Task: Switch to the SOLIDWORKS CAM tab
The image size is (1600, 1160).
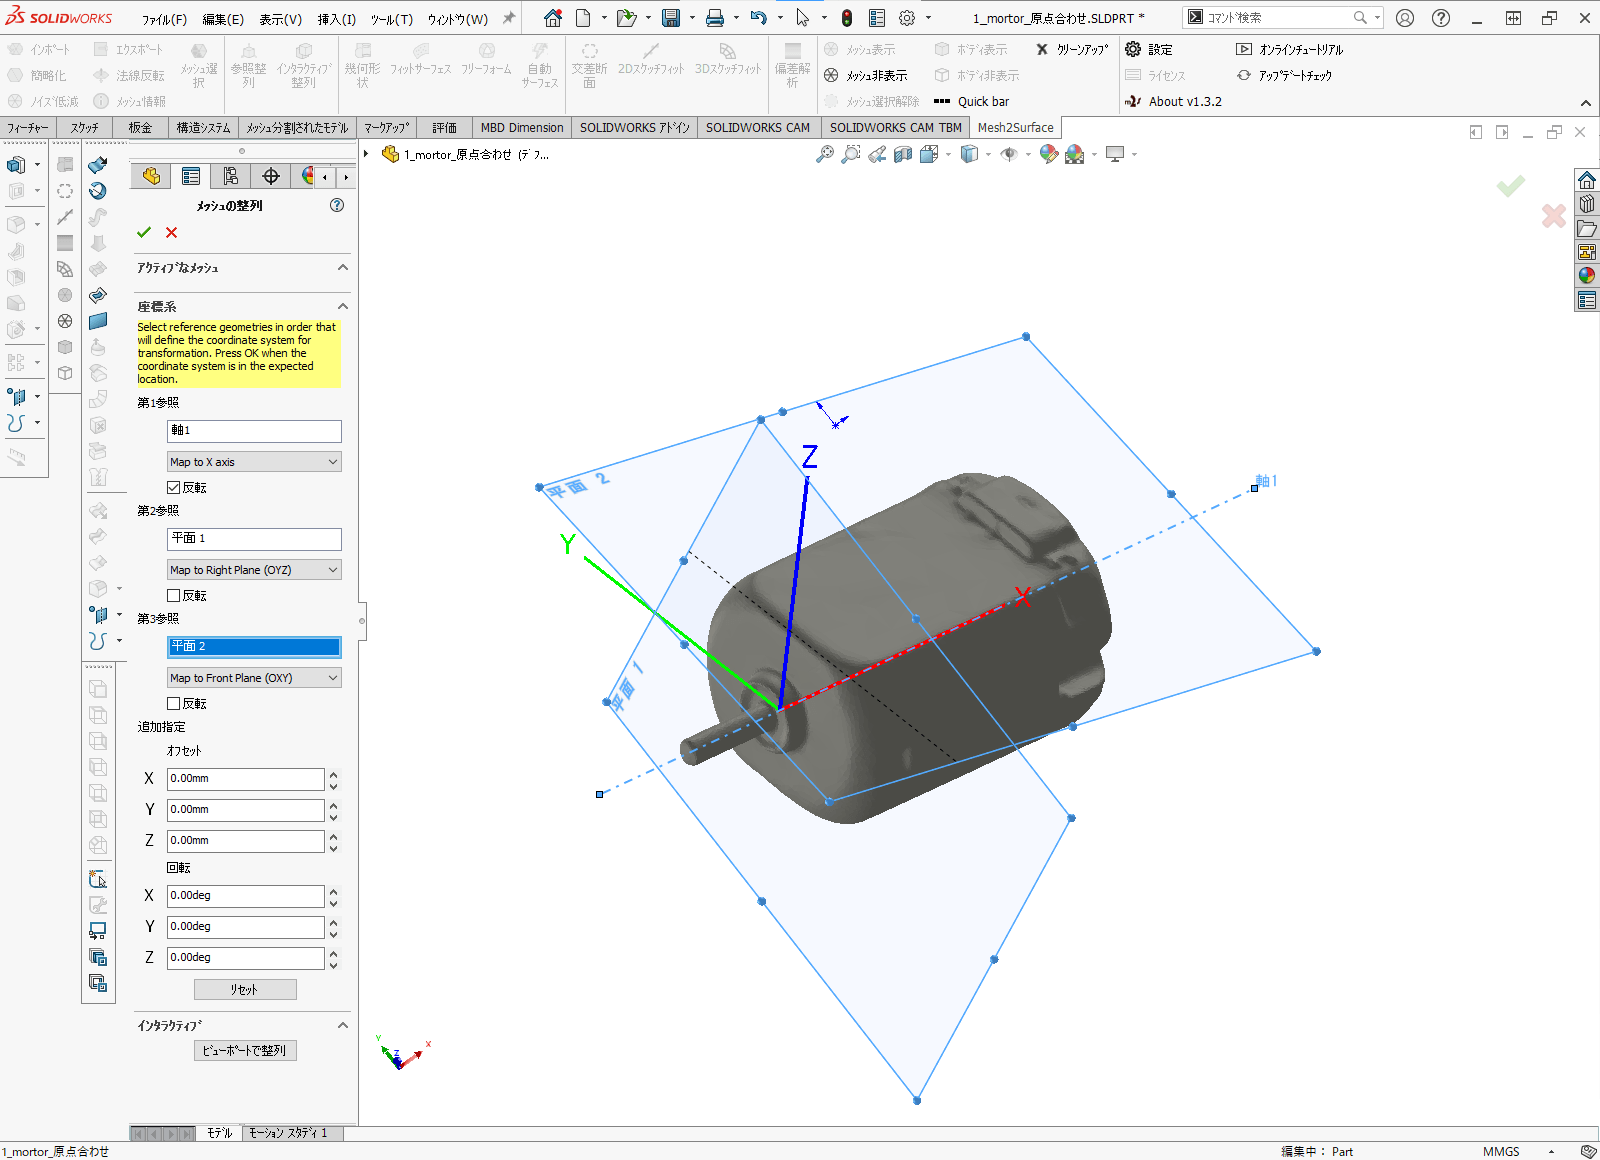Action: click(x=757, y=127)
